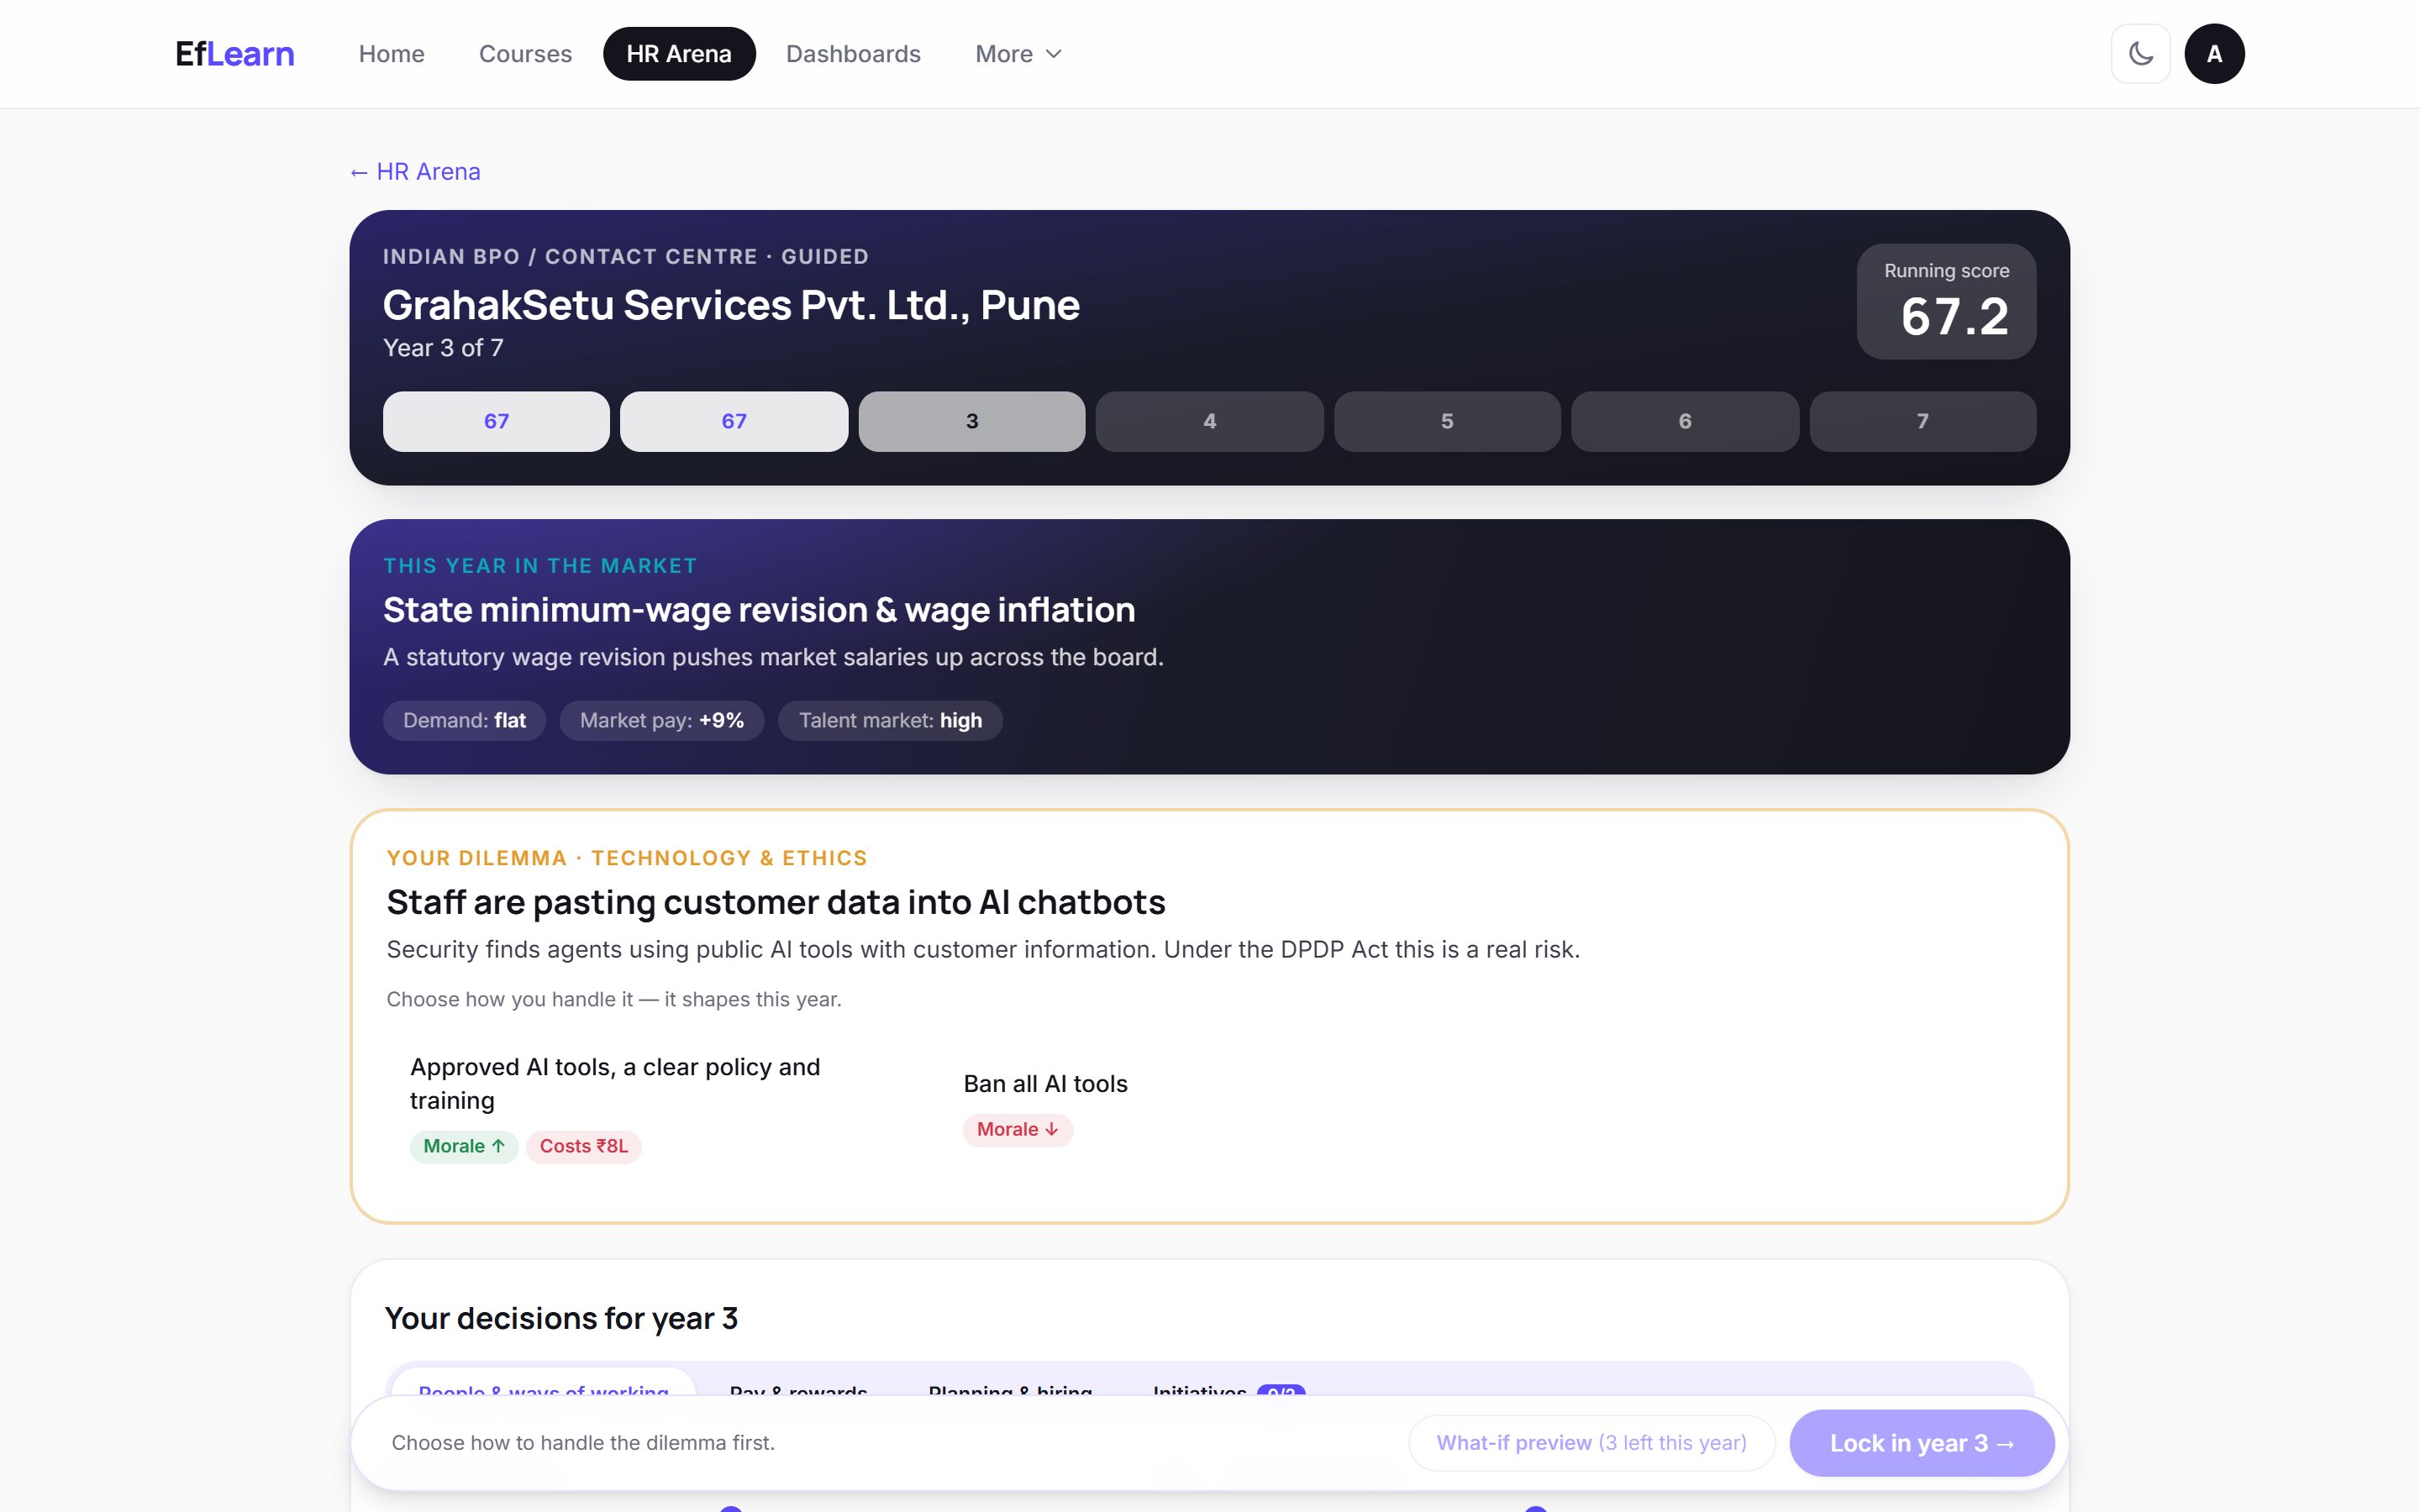The height and width of the screenshot is (1512, 2420).
Task: Open the user avatar A menu
Action: pyautogui.click(x=2214, y=54)
